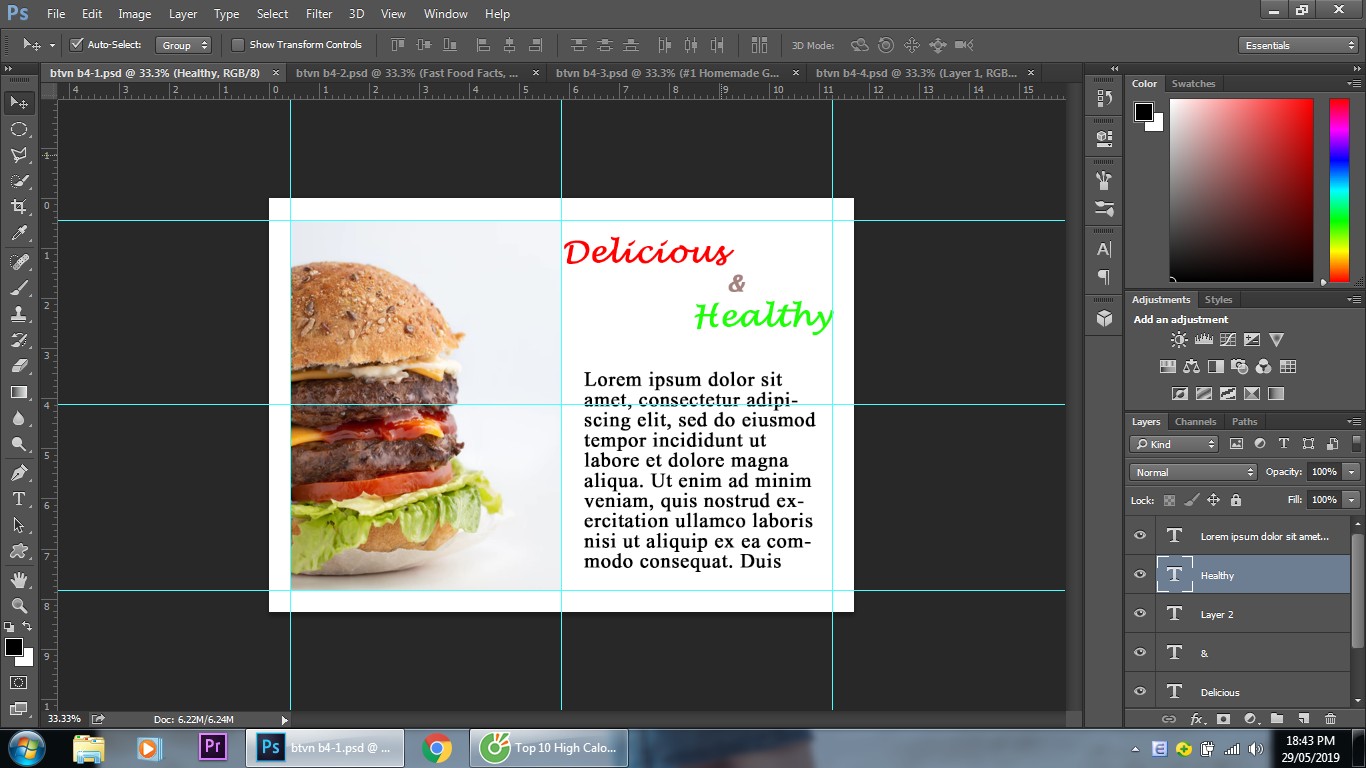The image size is (1366, 768).
Task: Select the Pen tool
Action: click(x=19, y=473)
